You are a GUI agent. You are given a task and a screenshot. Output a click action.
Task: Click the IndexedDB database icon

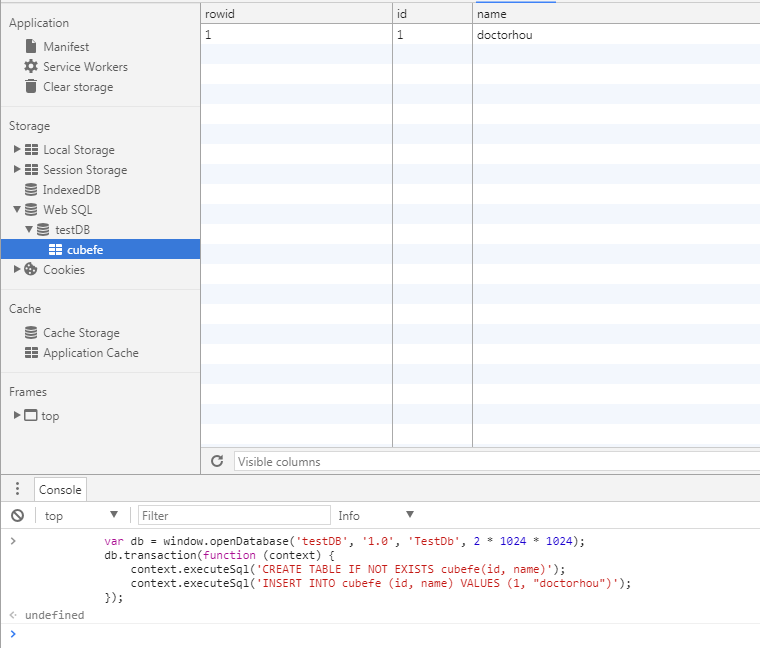pyautogui.click(x=31, y=190)
